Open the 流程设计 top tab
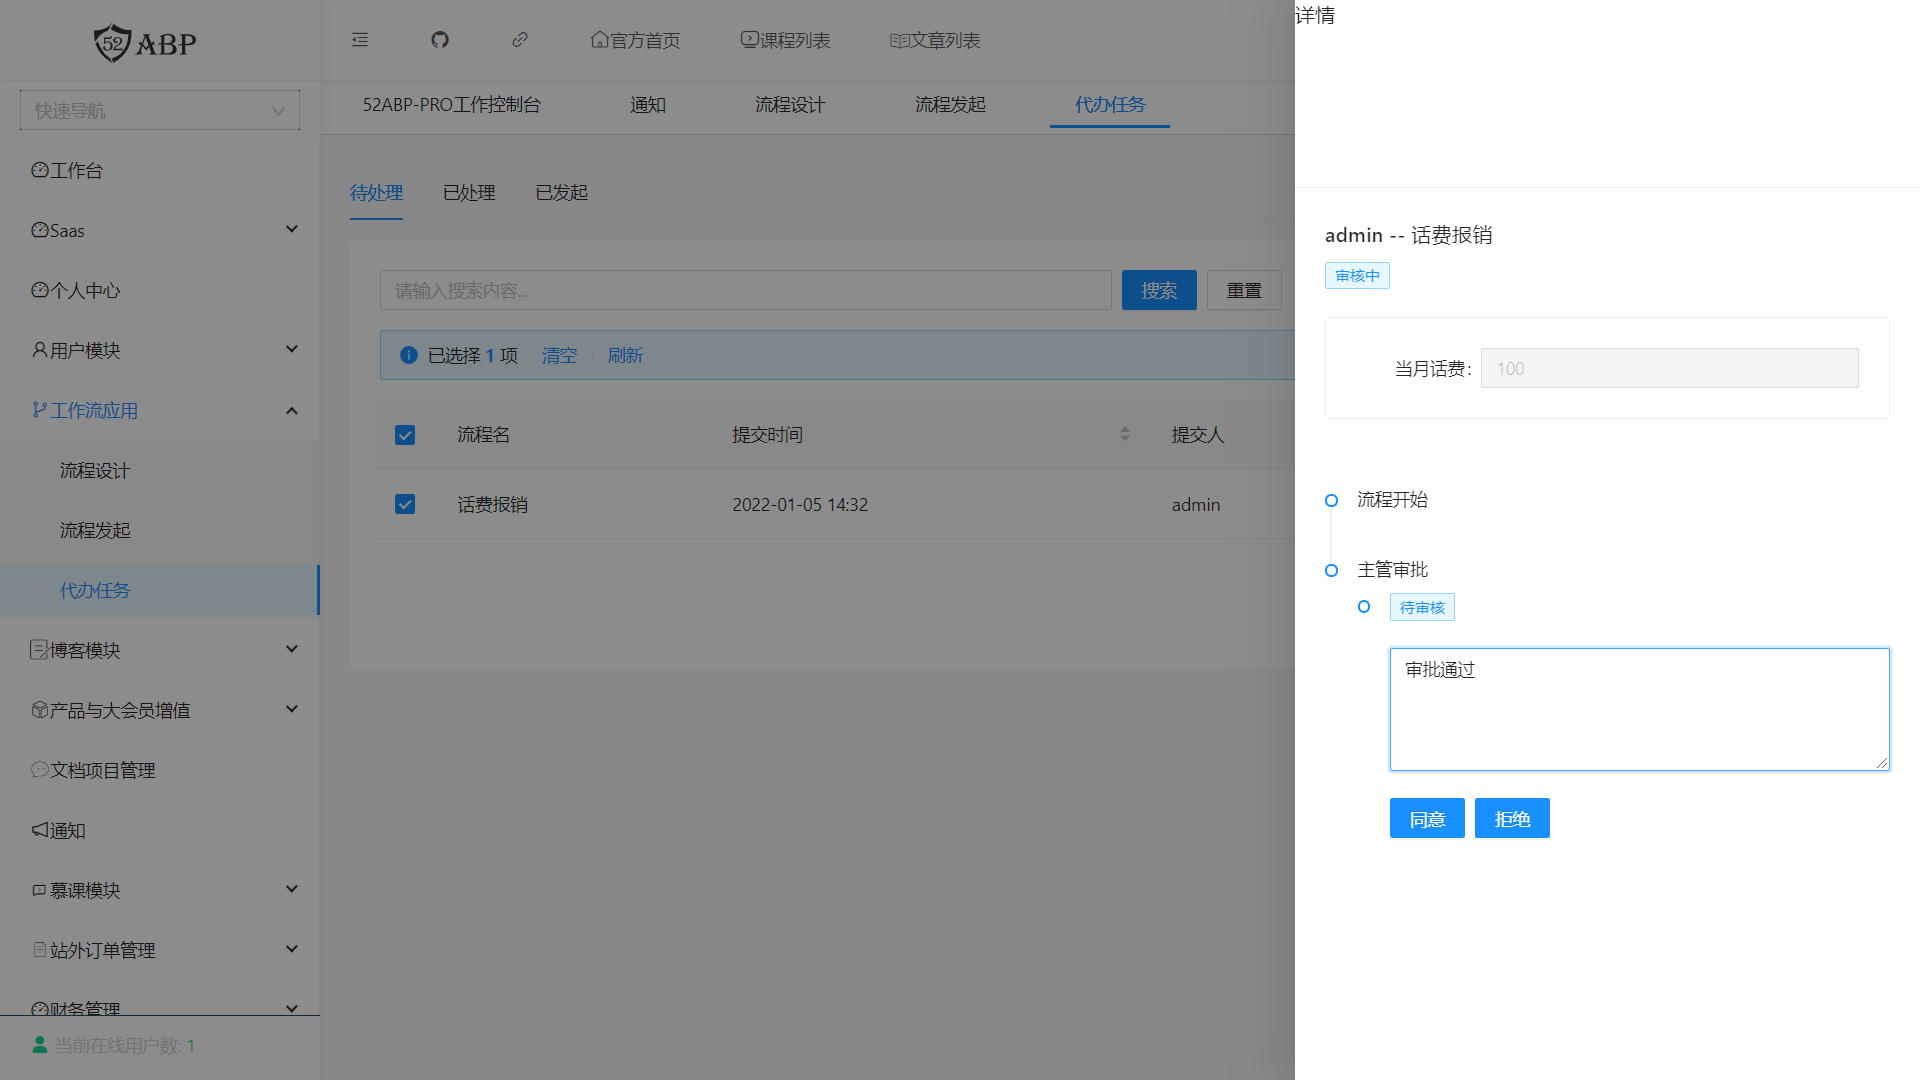This screenshot has width=1920, height=1080. pos(790,104)
